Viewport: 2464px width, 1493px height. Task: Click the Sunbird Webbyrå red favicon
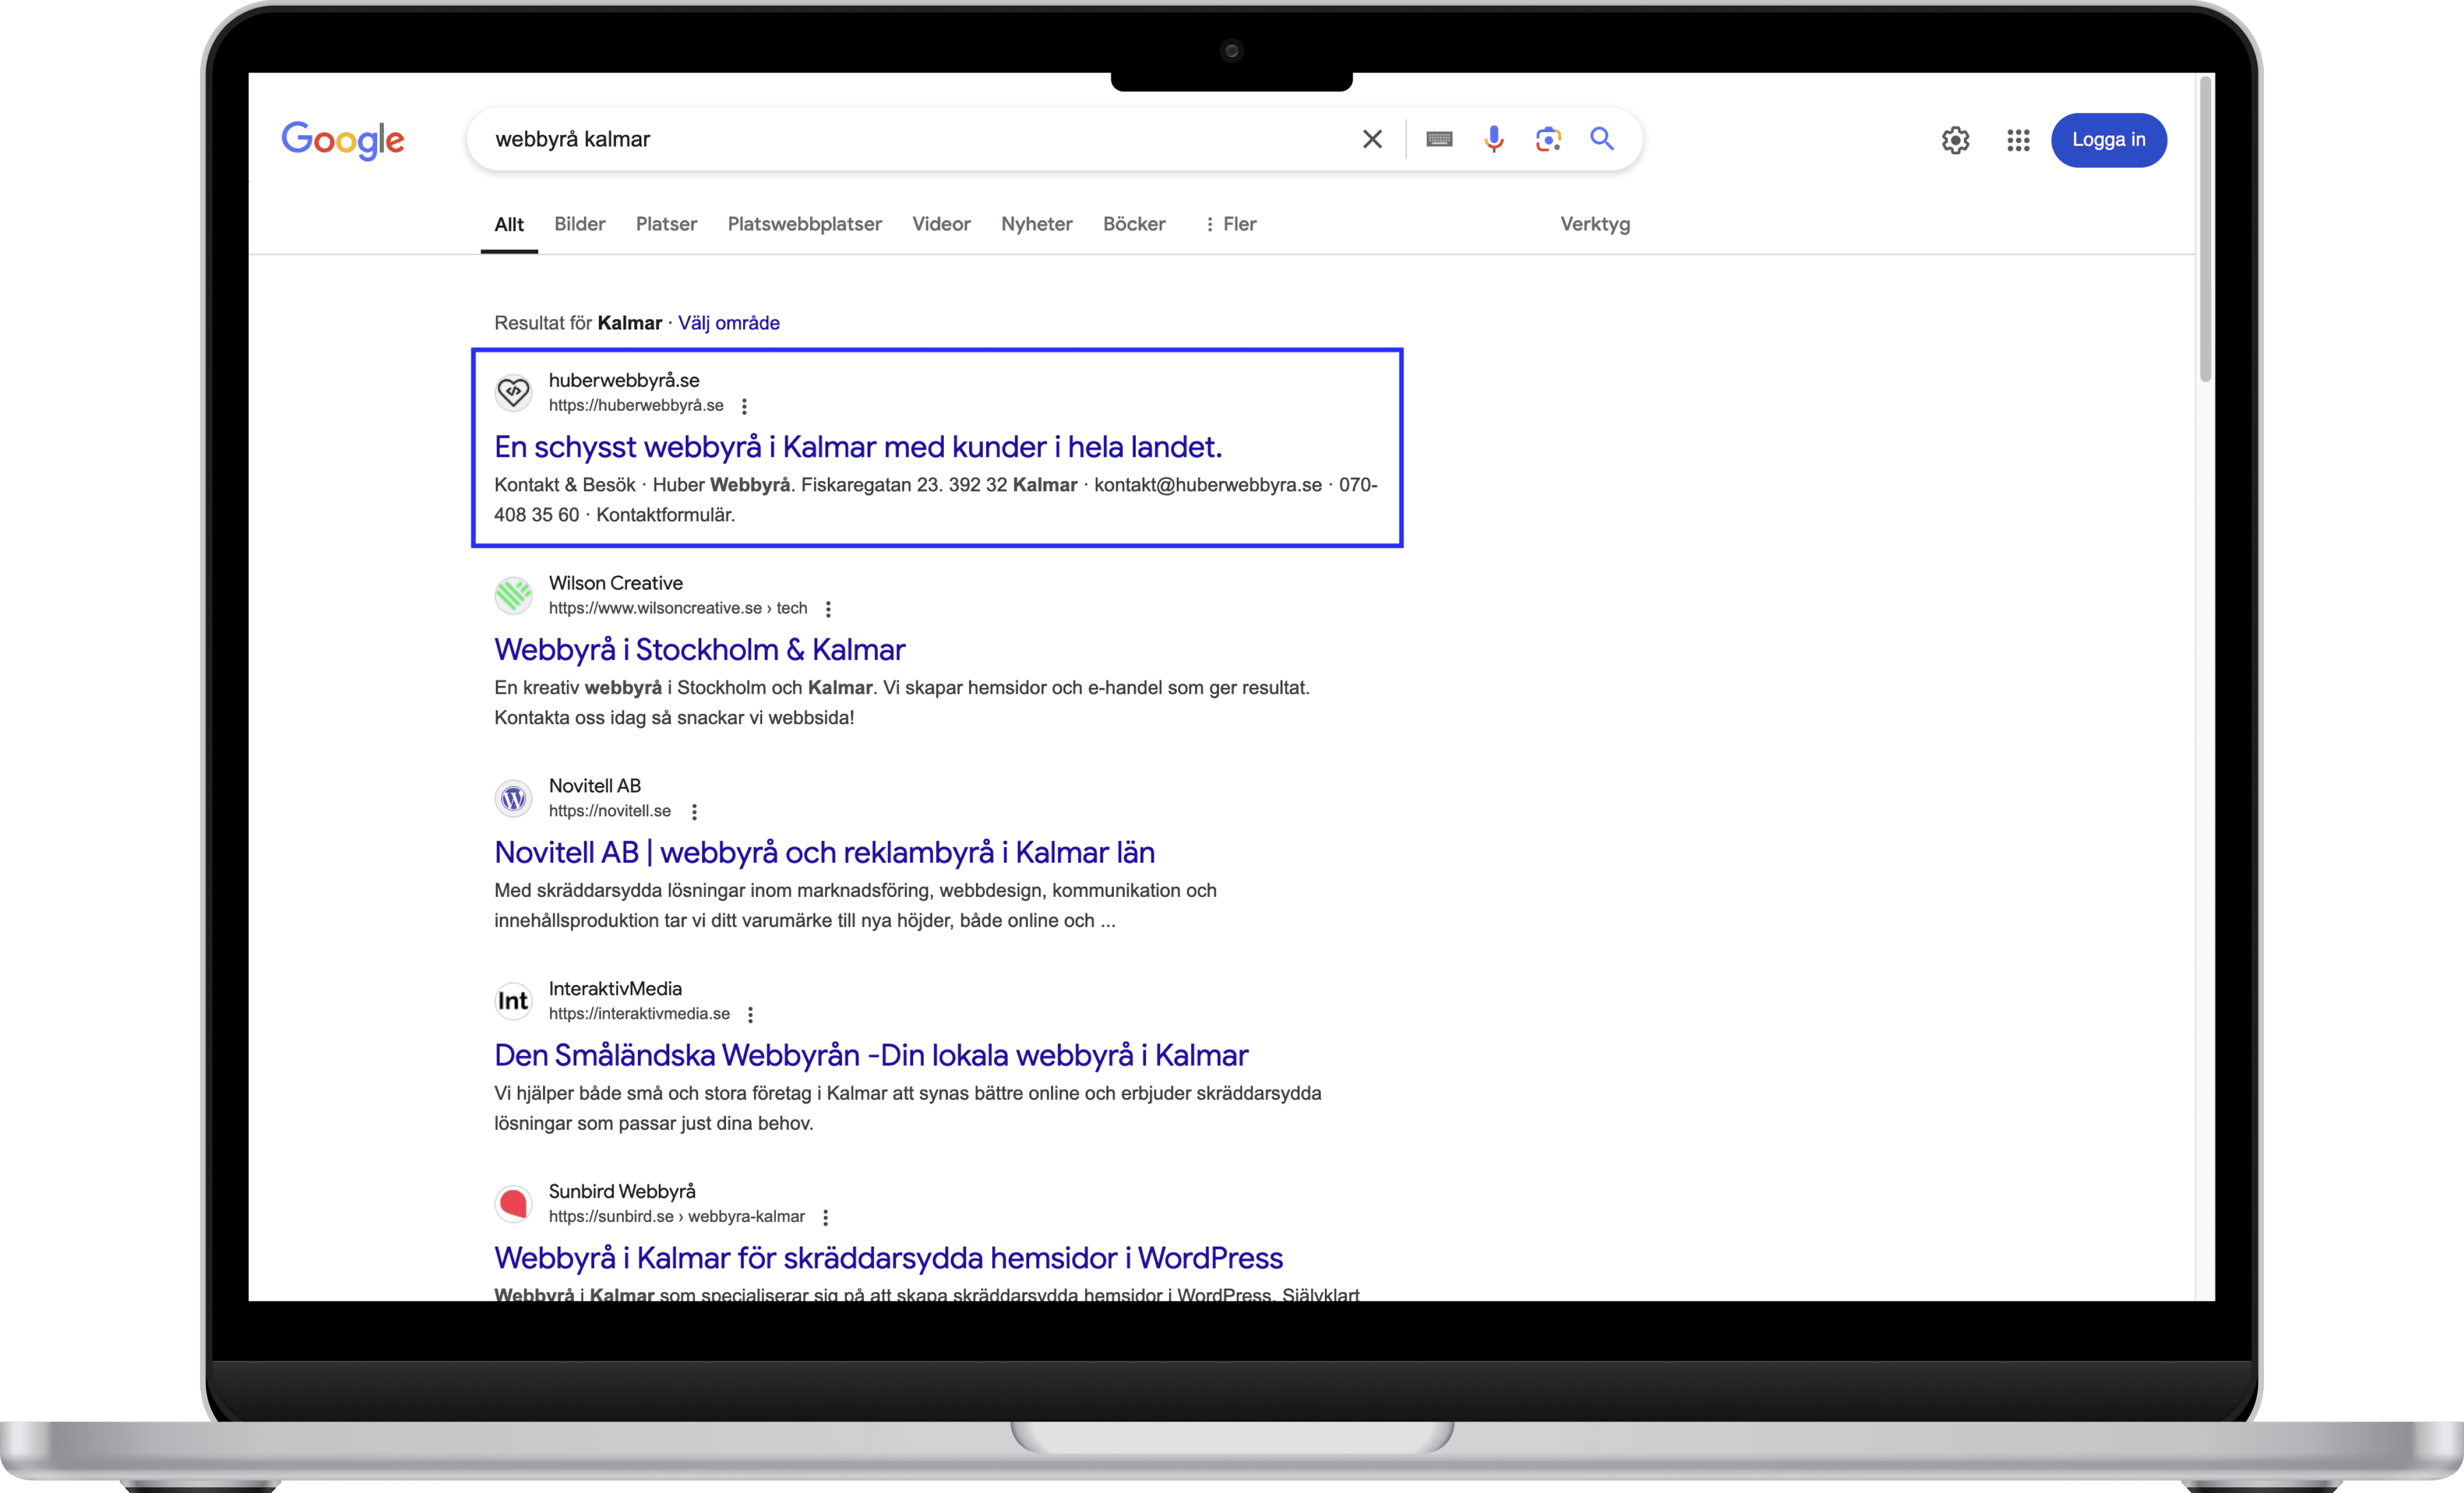point(514,1204)
